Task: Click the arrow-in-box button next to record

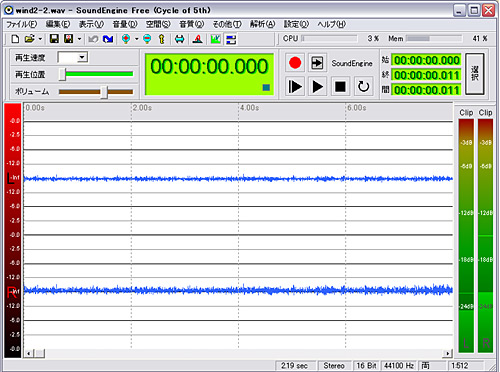Action: pos(317,63)
